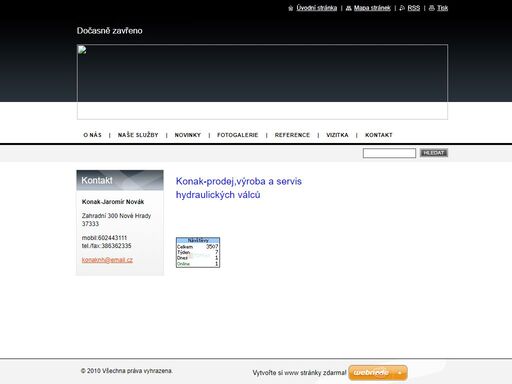Click the orange Webnode button in footer
The width and height of the screenshot is (512, 384).
[x=378, y=373]
